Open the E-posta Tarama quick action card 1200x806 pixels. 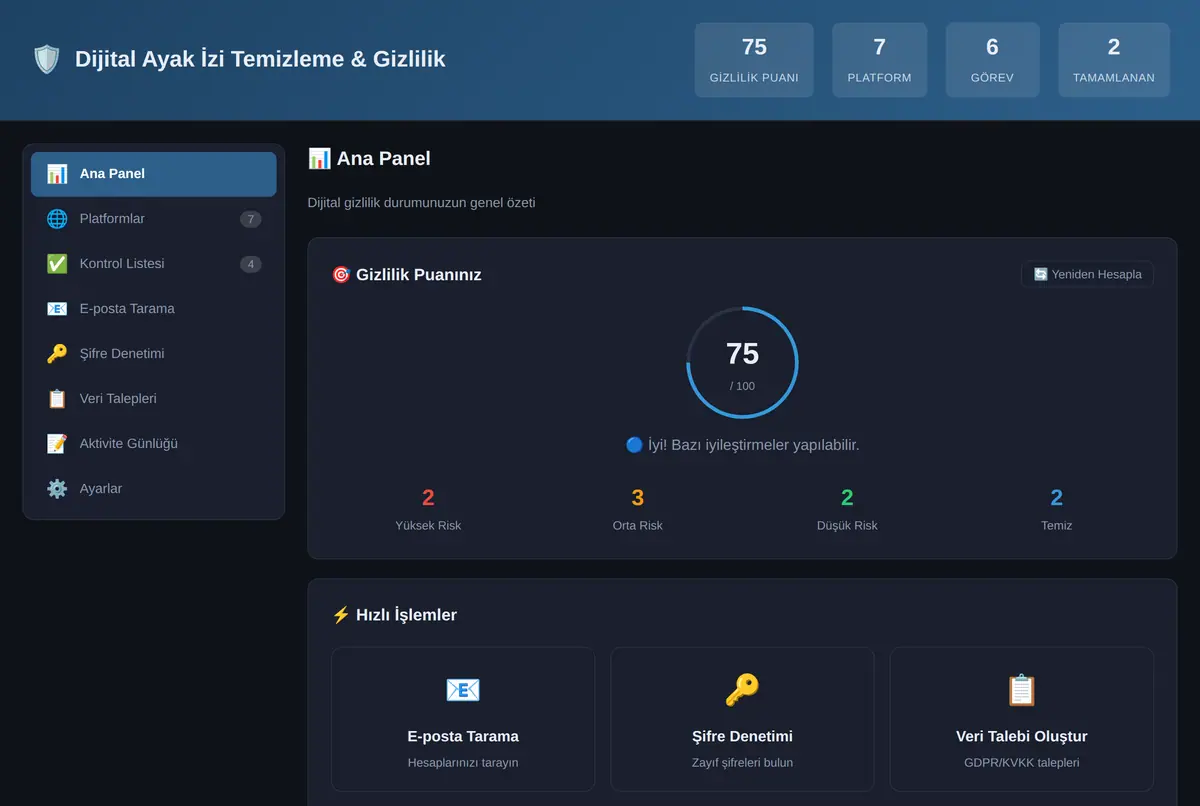point(463,719)
